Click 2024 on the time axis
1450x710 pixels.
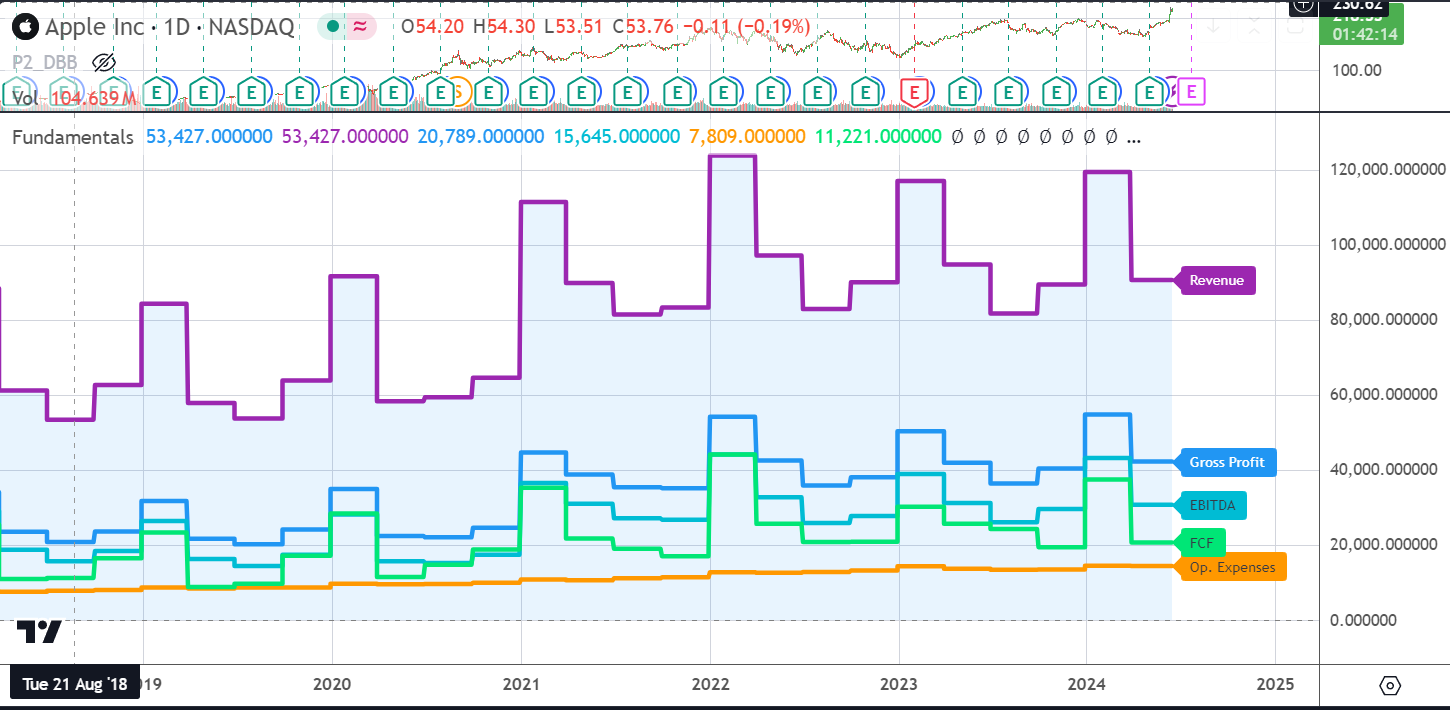(x=1086, y=685)
